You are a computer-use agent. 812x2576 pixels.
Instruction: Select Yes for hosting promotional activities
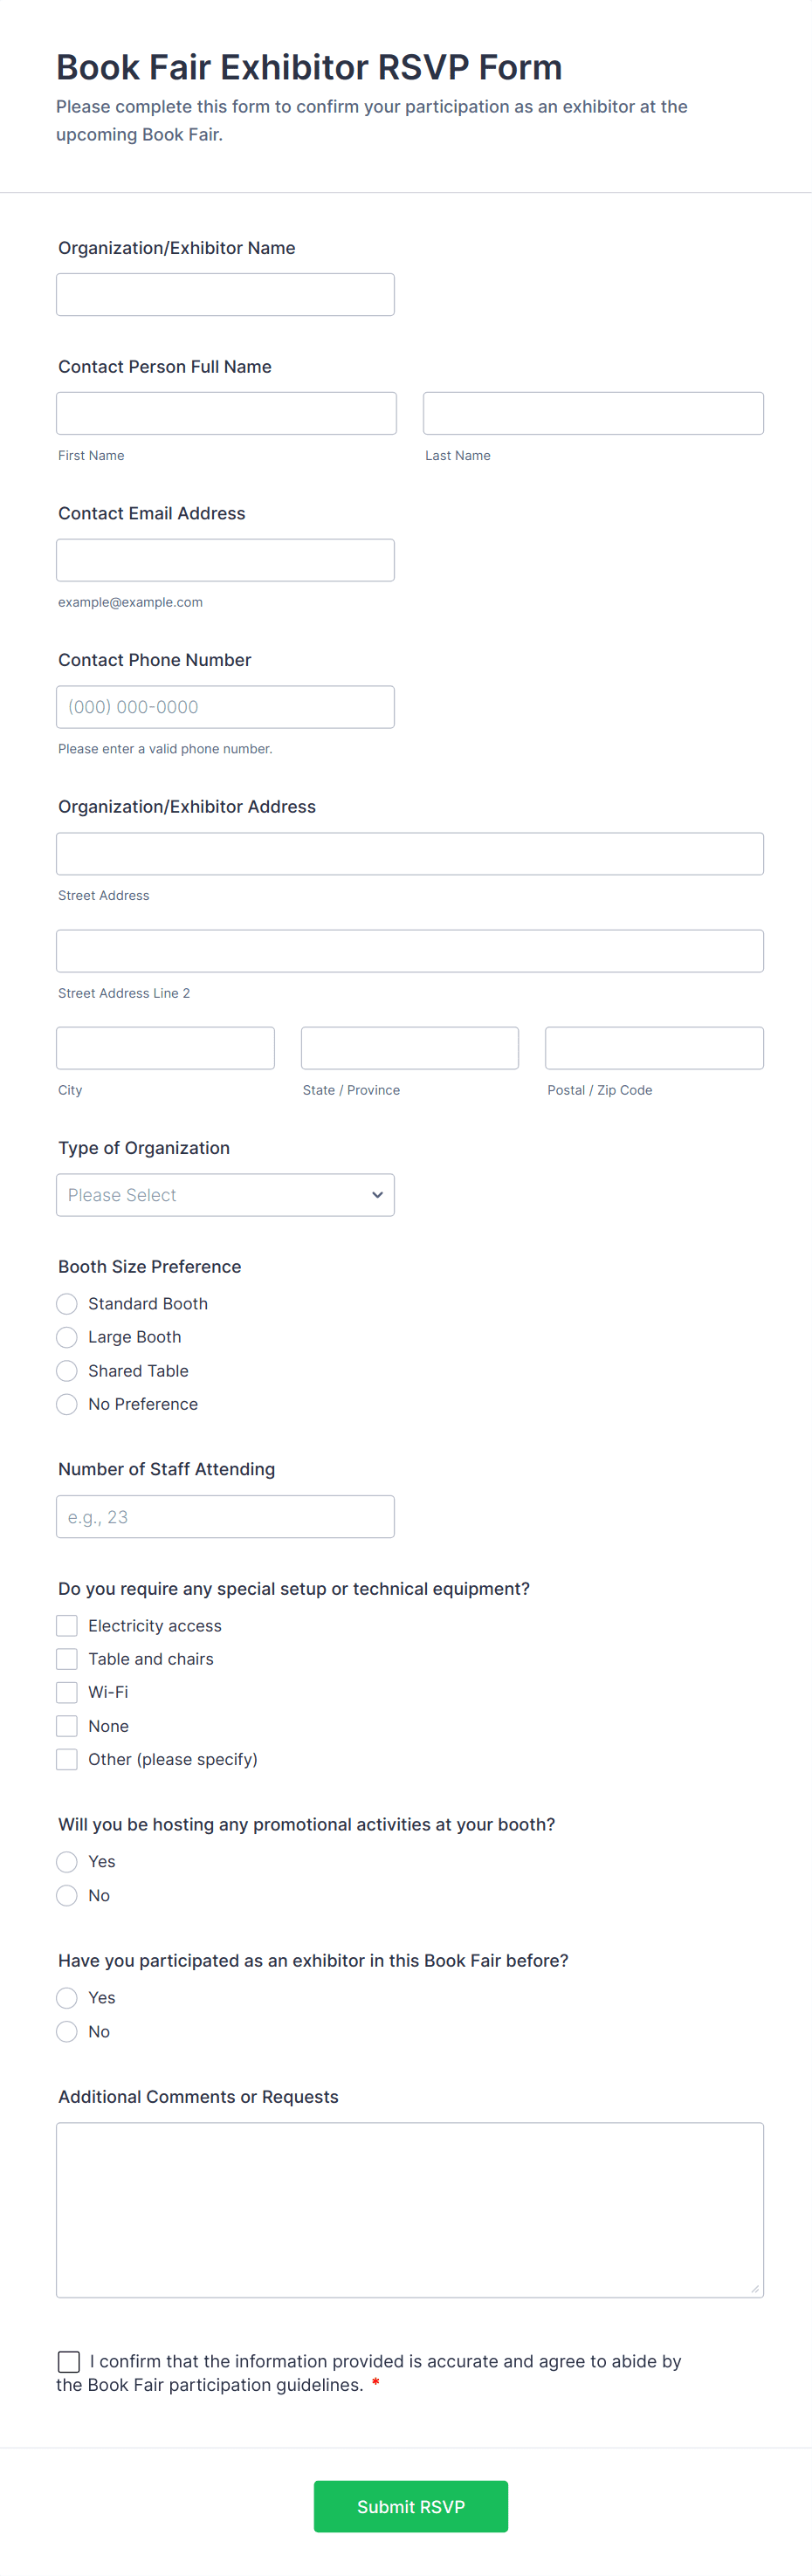[x=67, y=1862]
